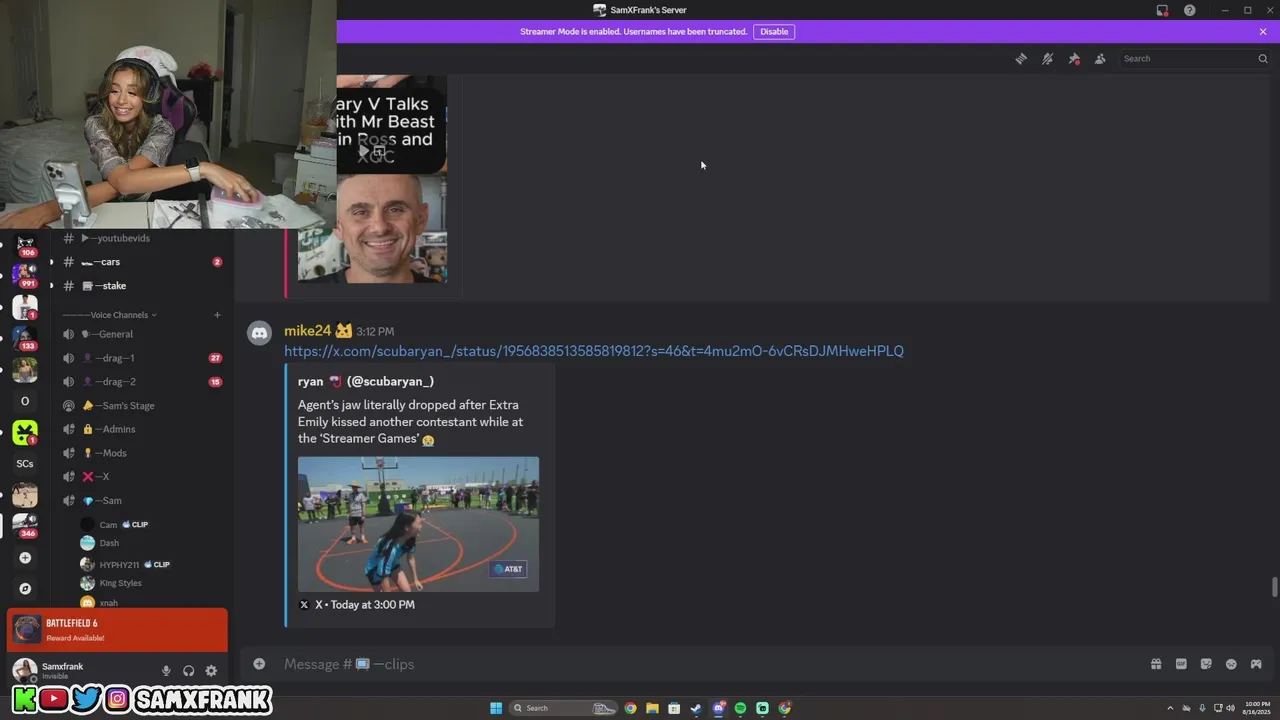Click the Discord inbox icon in title bar
The image size is (1280, 720).
1162,10
